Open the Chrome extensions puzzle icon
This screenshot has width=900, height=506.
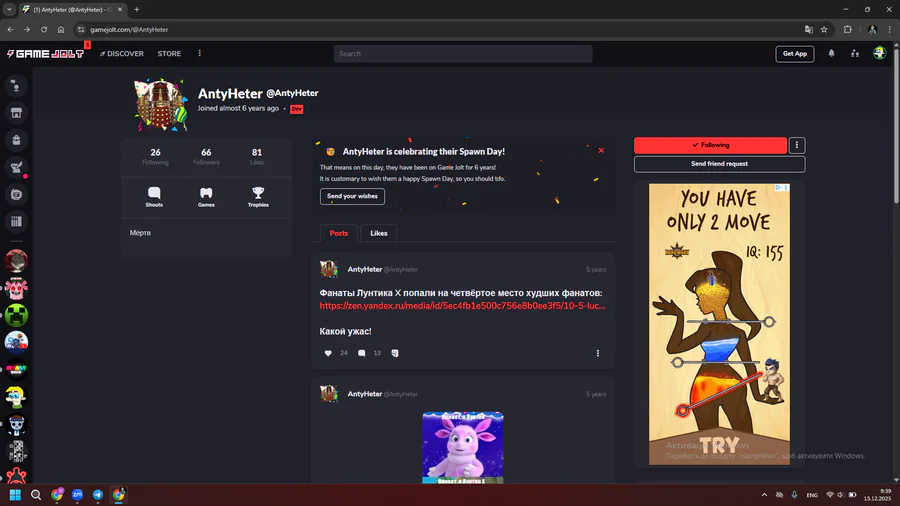pyautogui.click(x=848, y=29)
